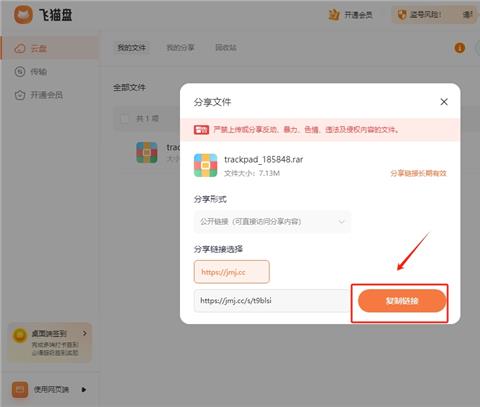Switch to 我的文件 tab

(132, 48)
